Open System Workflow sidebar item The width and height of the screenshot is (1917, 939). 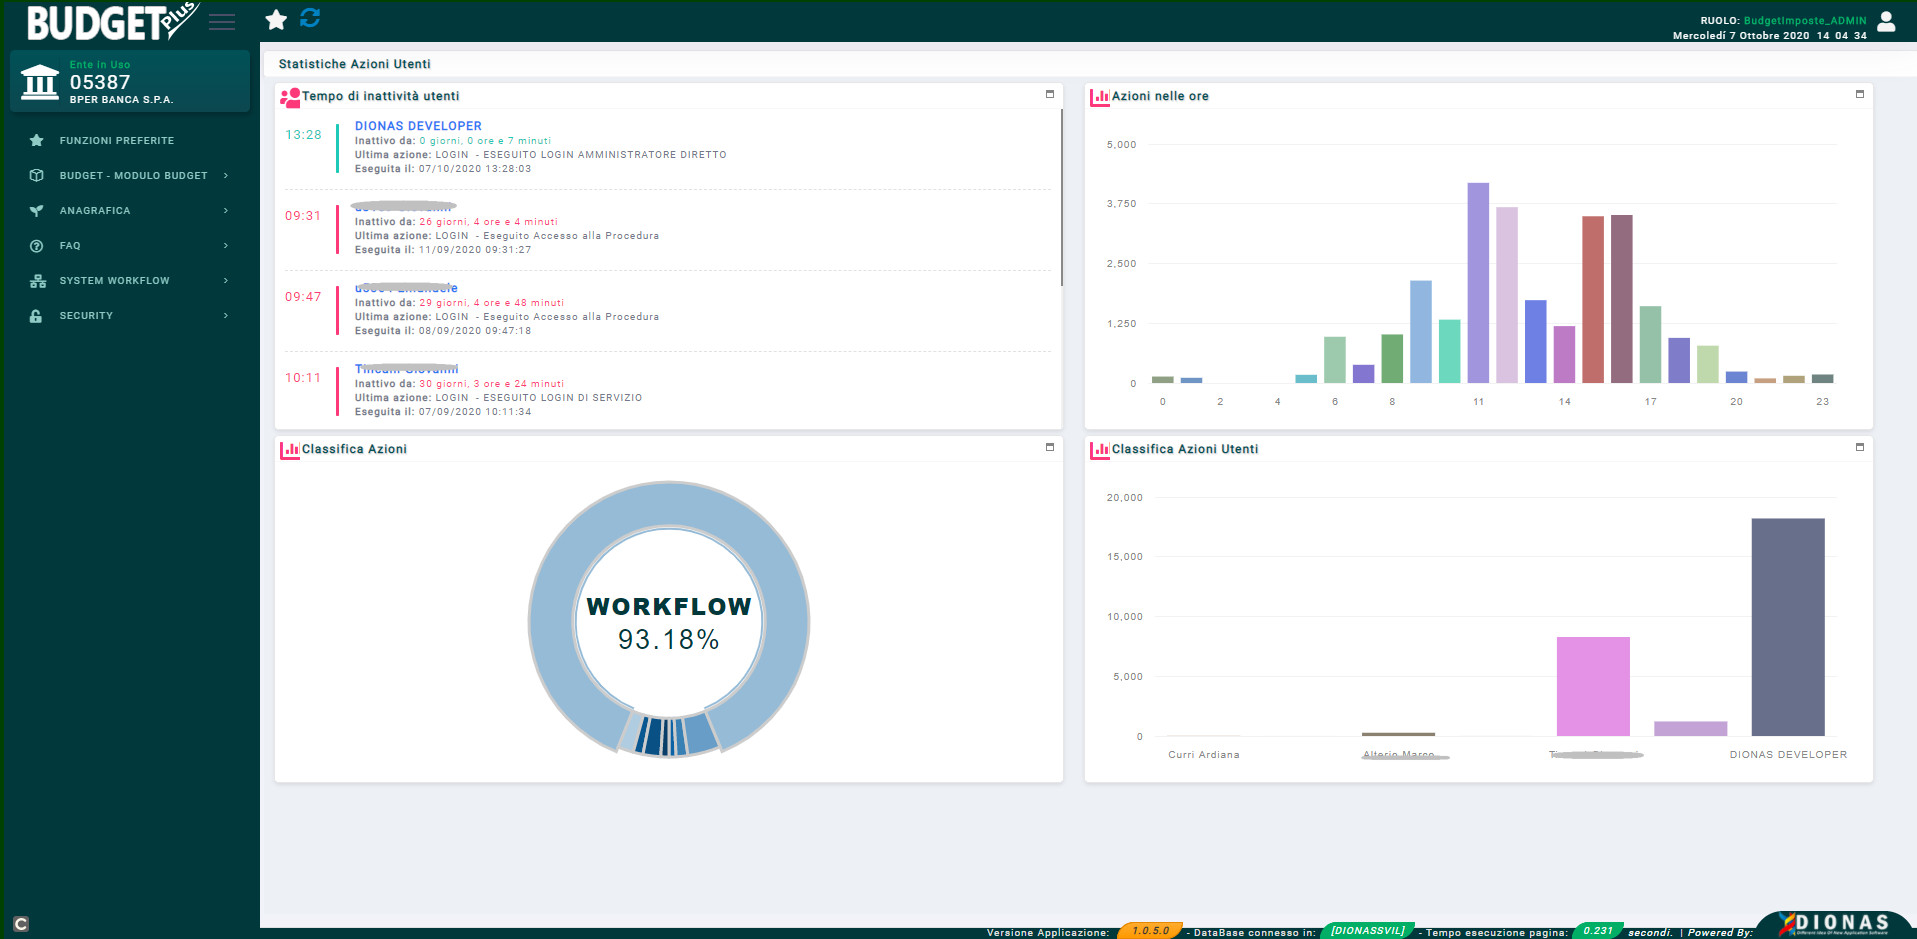coord(114,281)
